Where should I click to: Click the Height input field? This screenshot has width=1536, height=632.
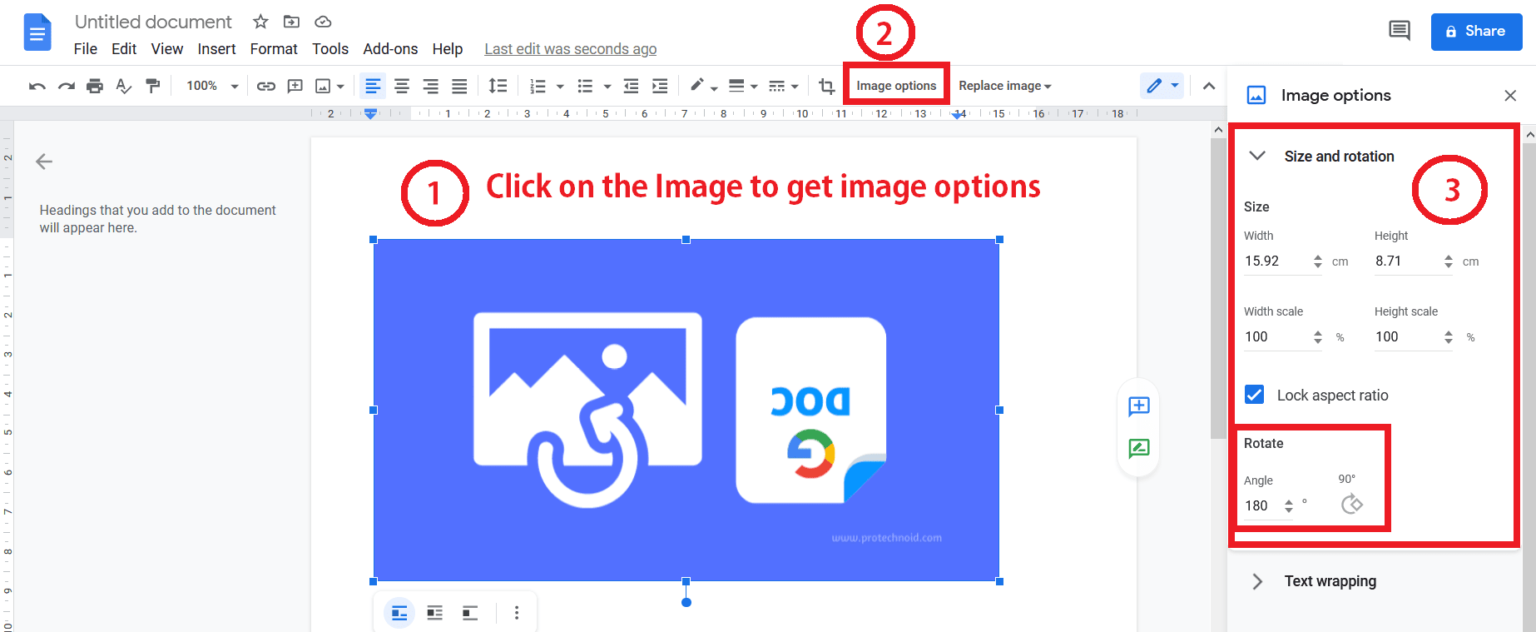point(1414,261)
